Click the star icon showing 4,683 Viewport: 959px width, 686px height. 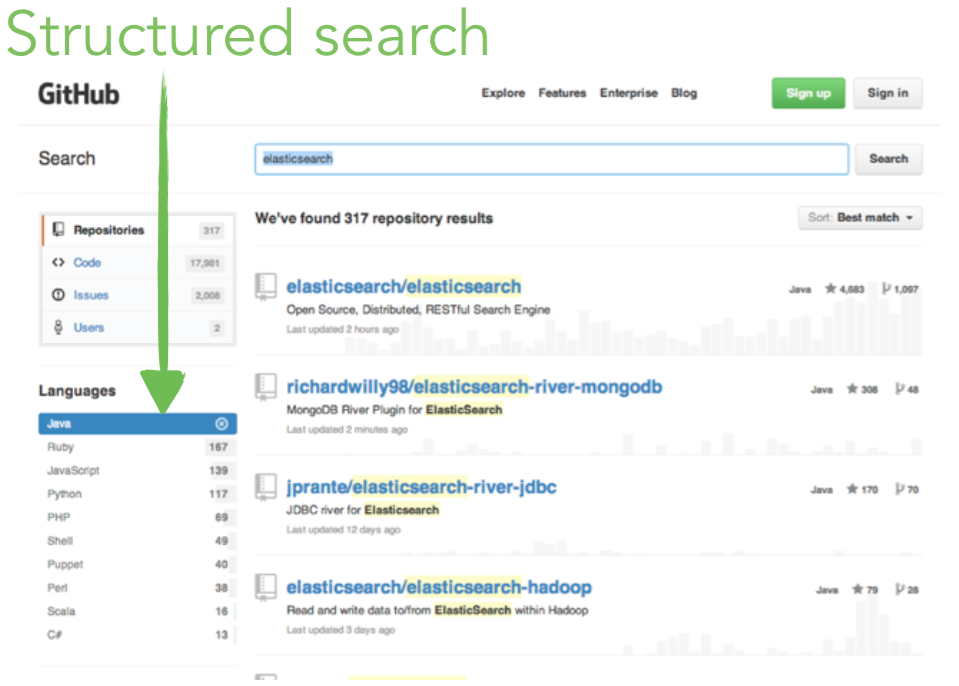click(830, 288)
